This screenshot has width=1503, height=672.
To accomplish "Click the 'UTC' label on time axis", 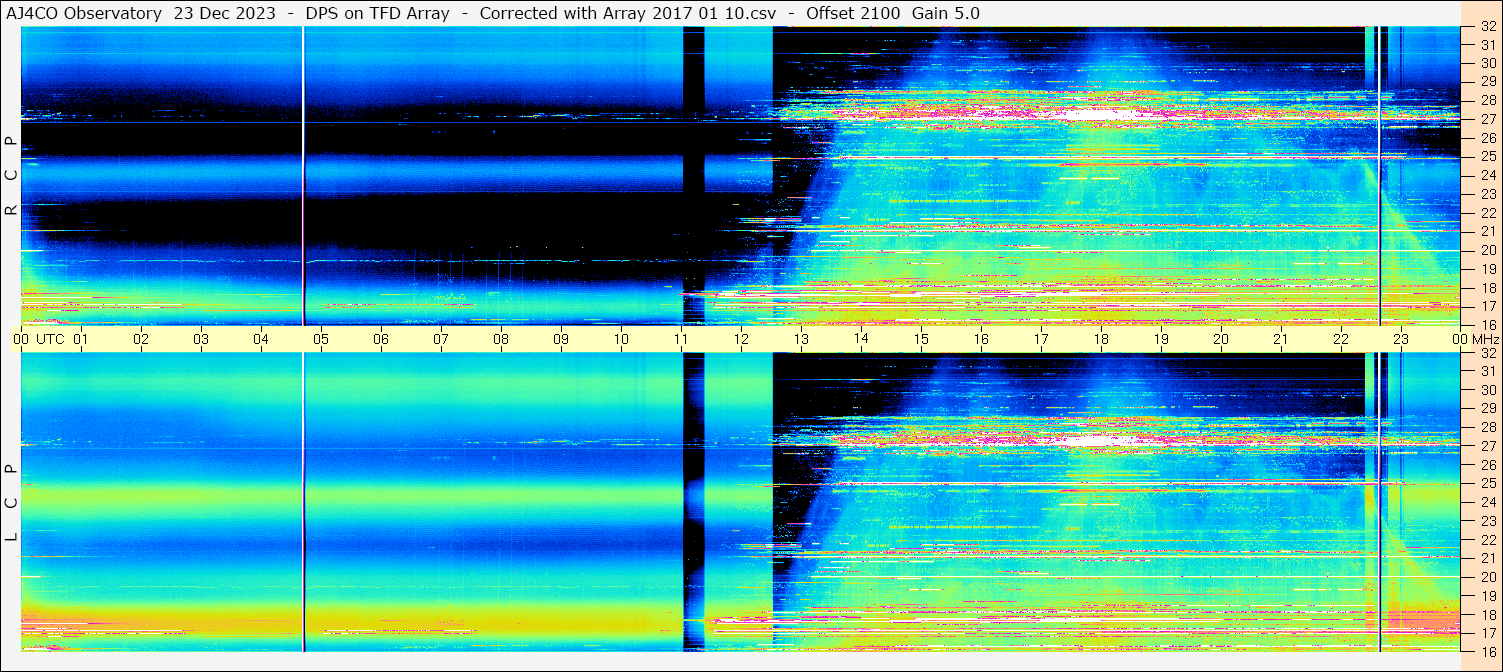I will [x=50, y=339].
